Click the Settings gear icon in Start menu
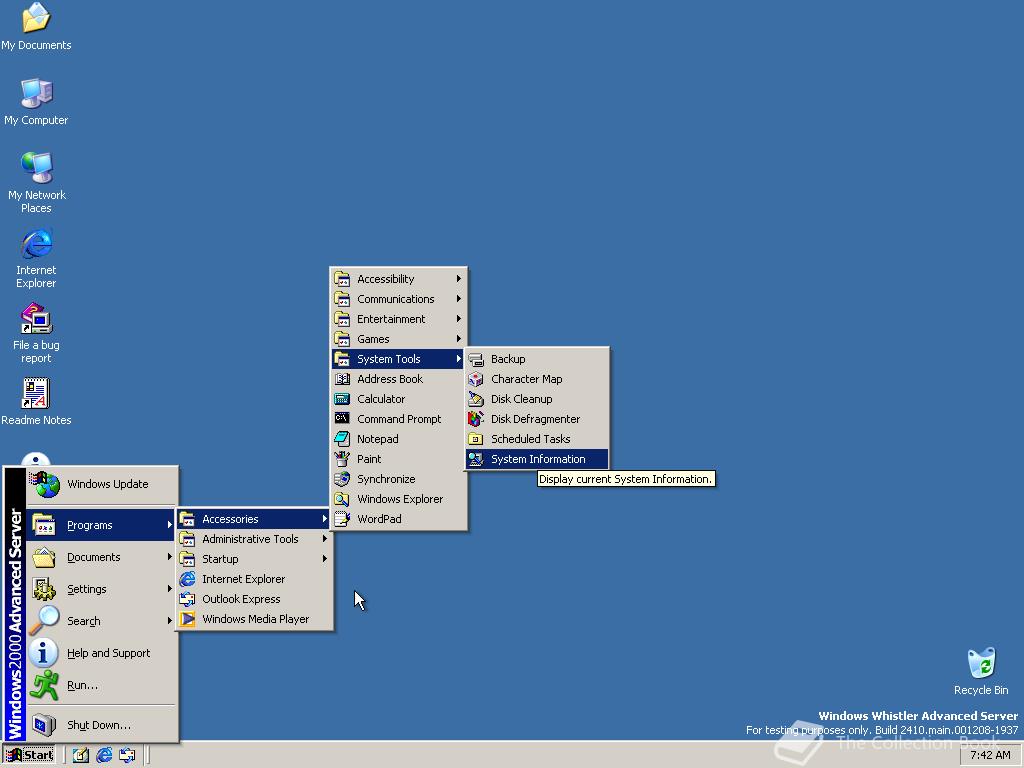Image resolution: width=1024 pixels, height=768 pixels. pyautogui.click(x=44, y=589)
